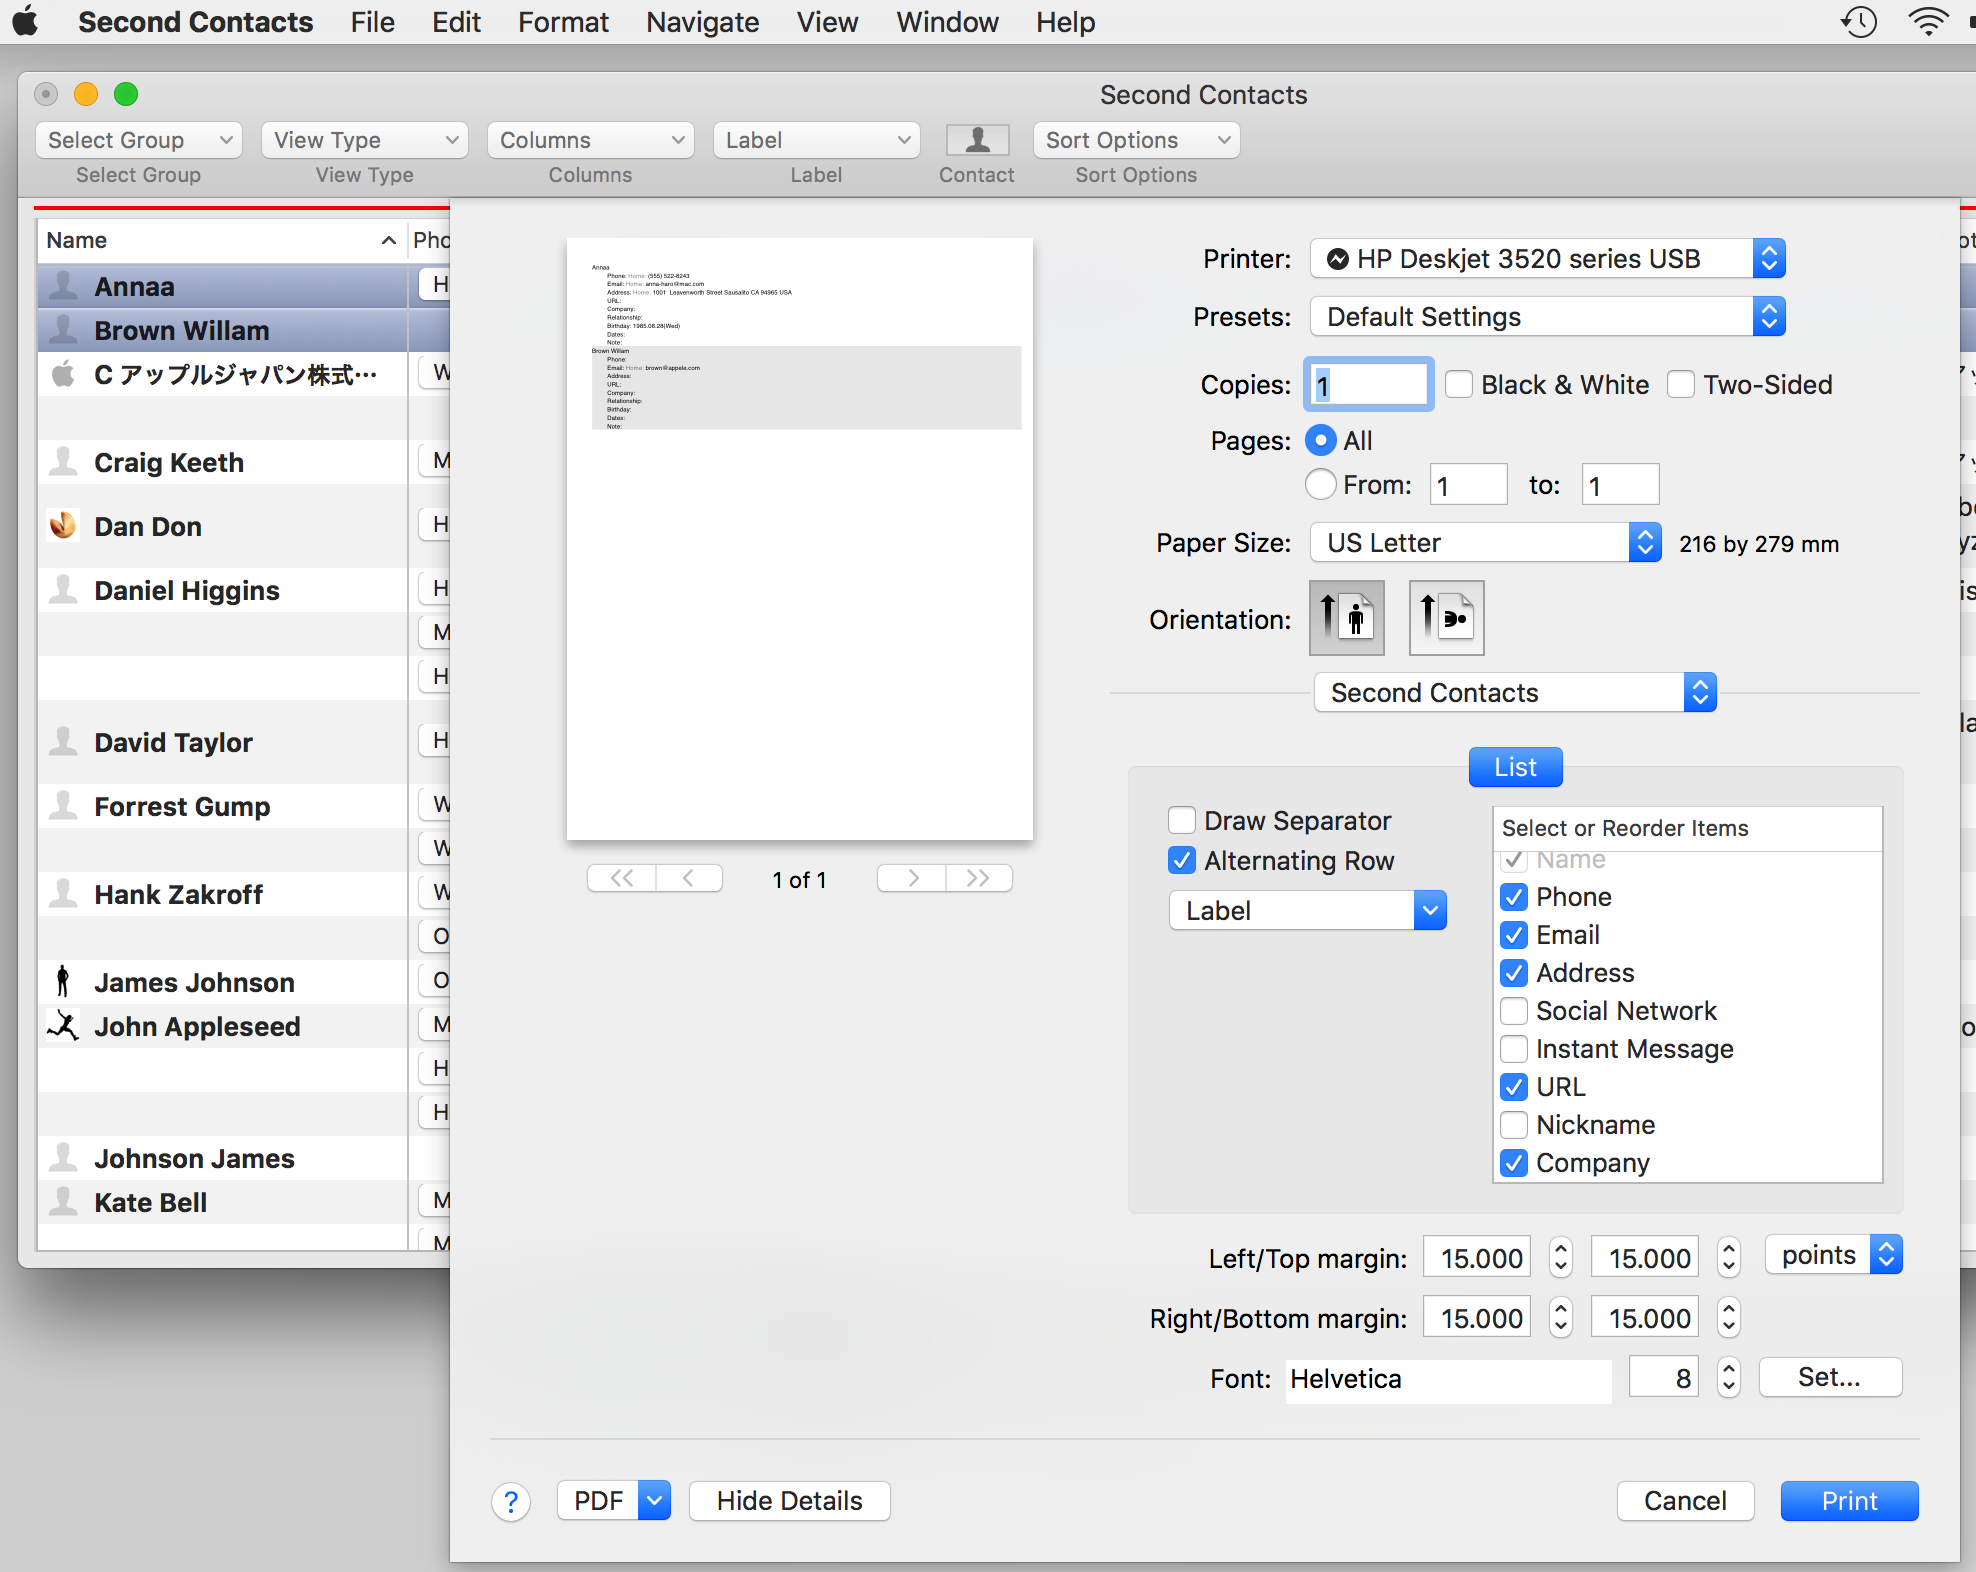Enable Black & White printing
The image size is (1976, 1572).
[x=1459, y=384]
